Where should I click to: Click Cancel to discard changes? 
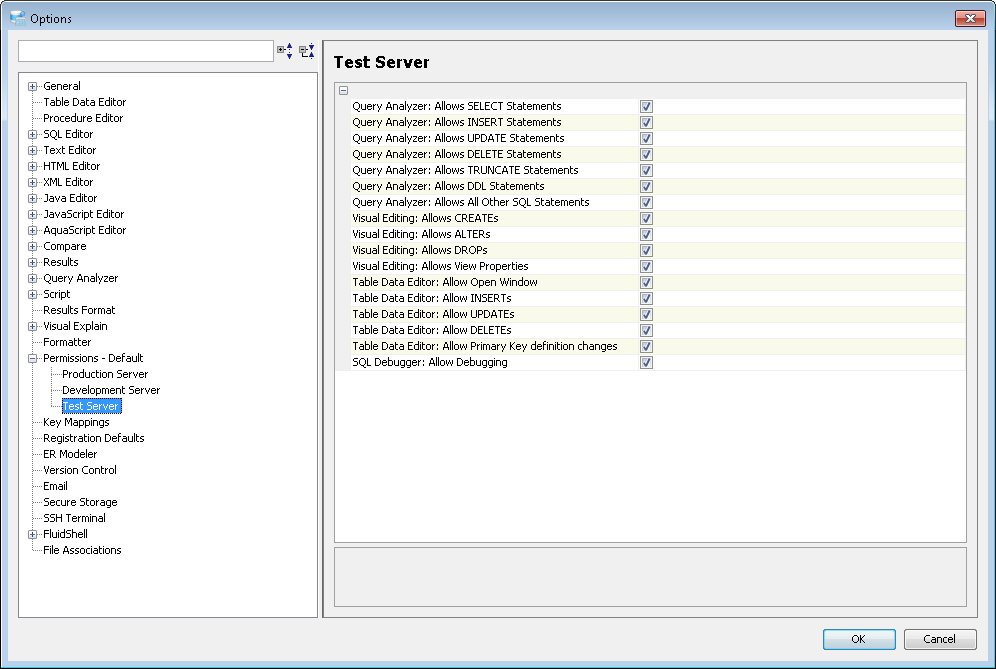pyautogui.click(x=939, y=639)
